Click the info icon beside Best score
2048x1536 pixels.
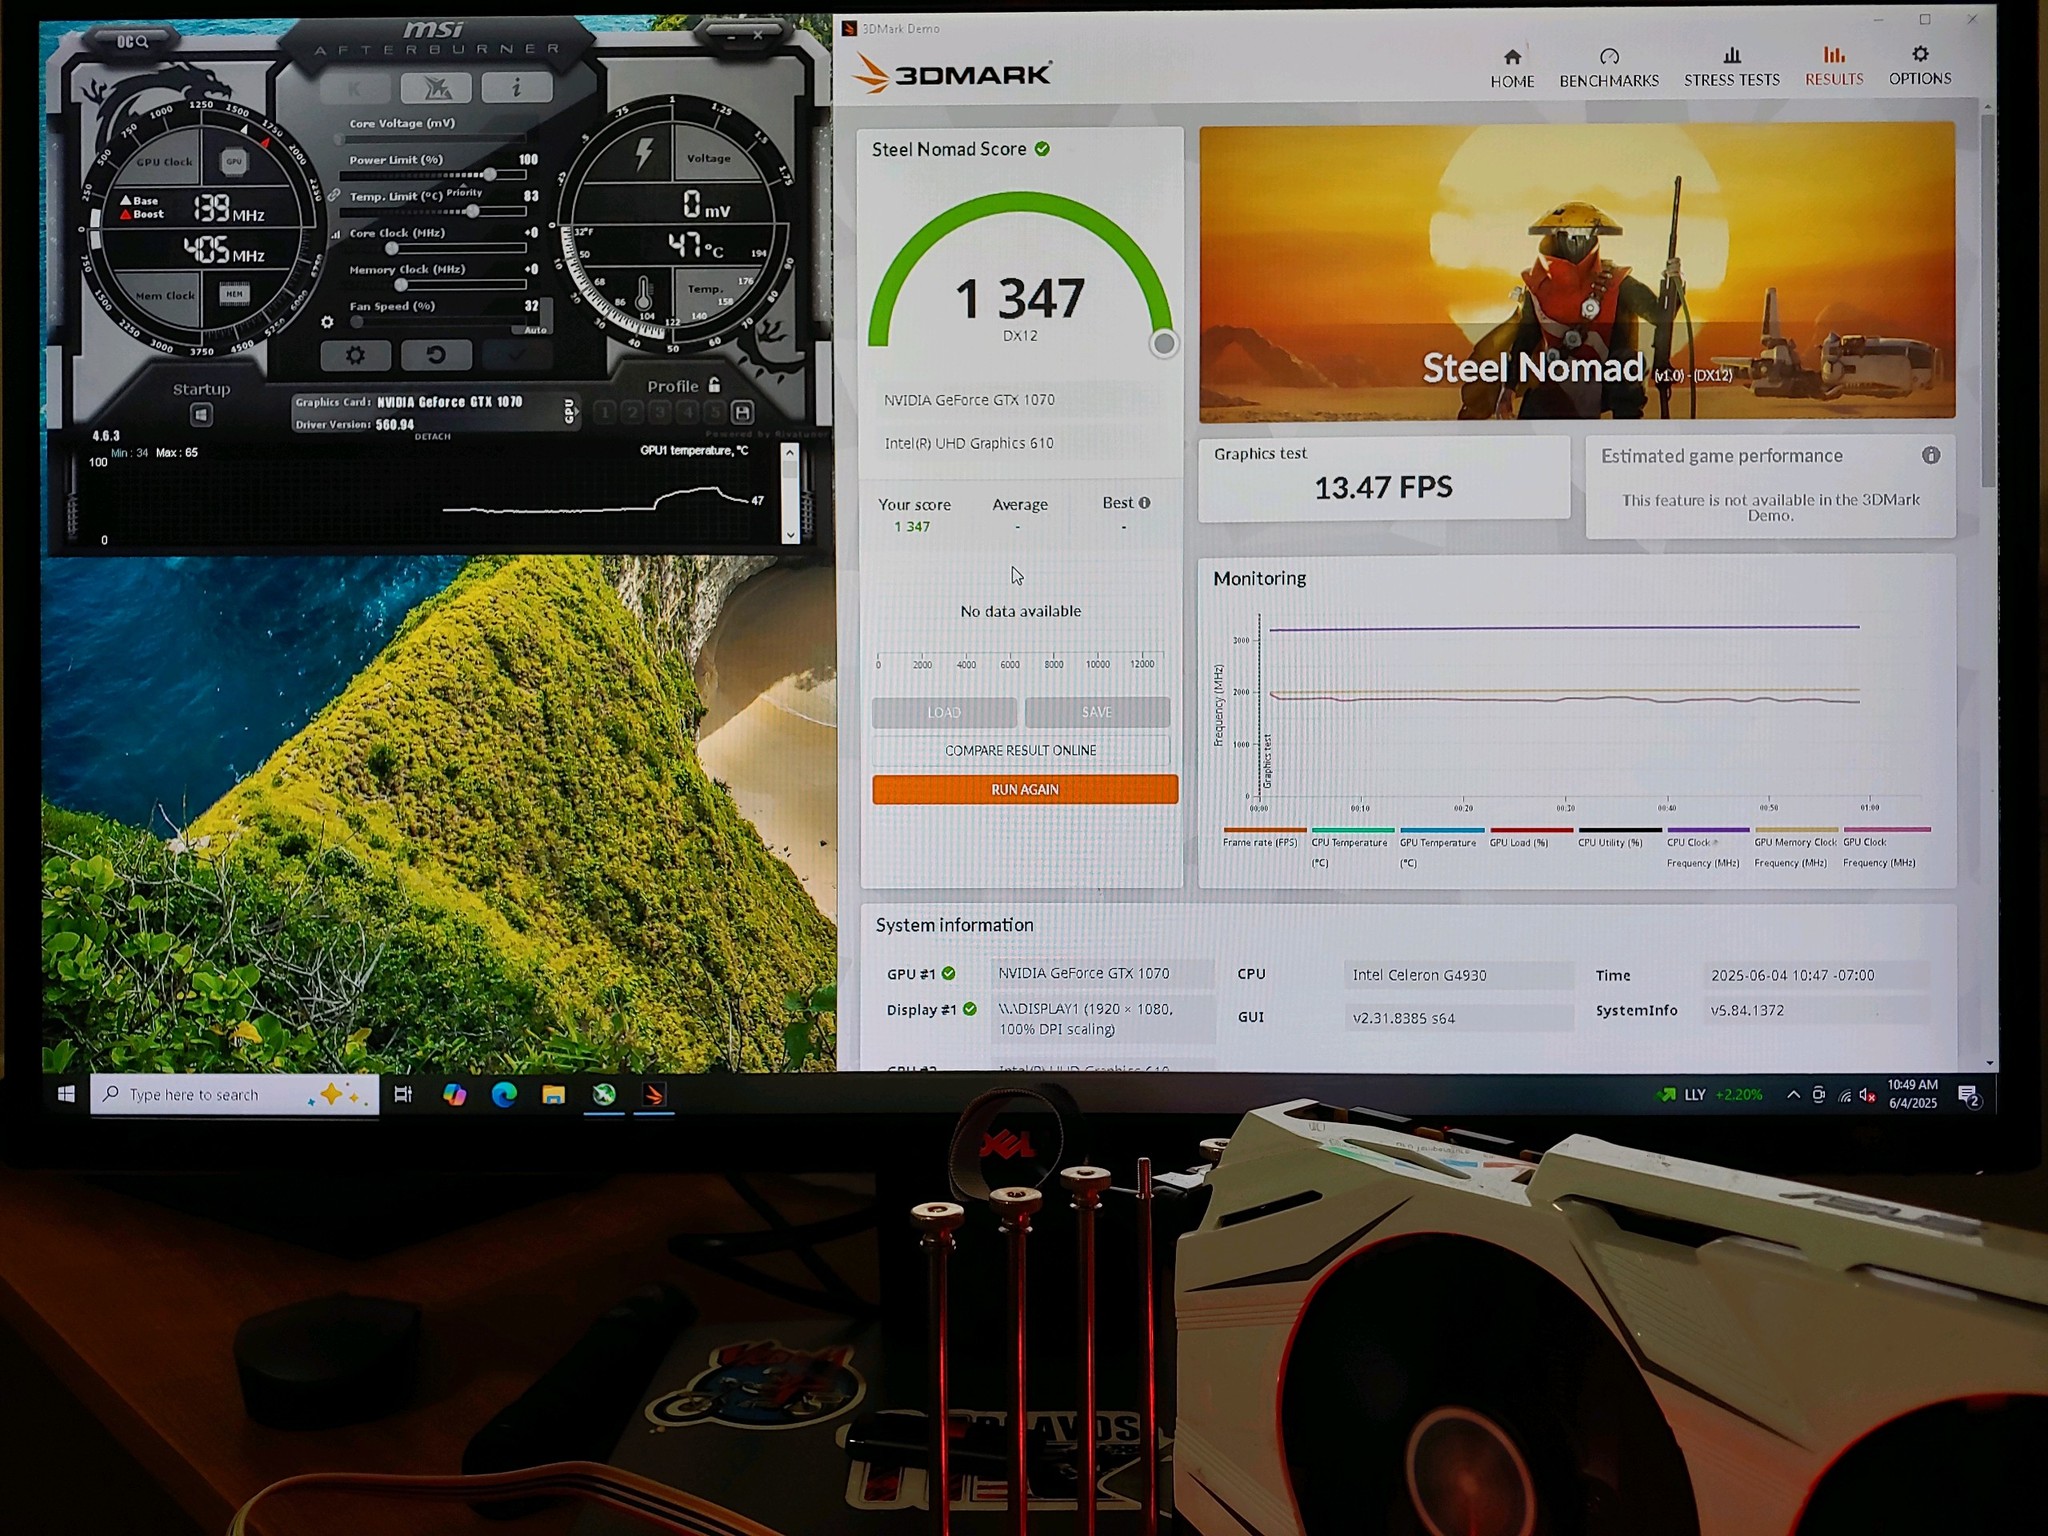point(1144,503)
